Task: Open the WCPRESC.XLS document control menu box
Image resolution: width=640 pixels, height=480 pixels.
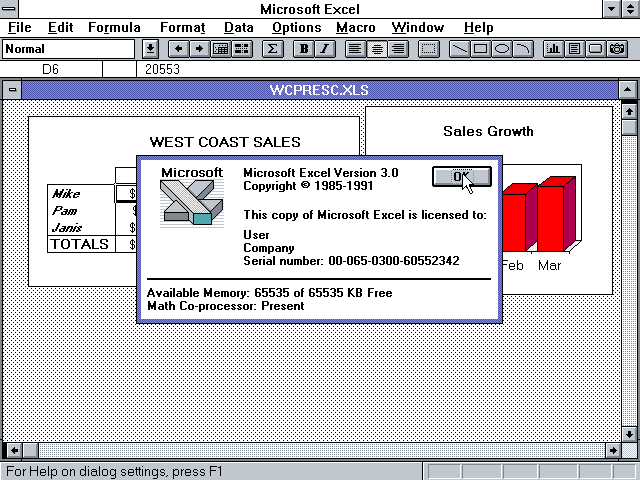Action: point(13,89)
